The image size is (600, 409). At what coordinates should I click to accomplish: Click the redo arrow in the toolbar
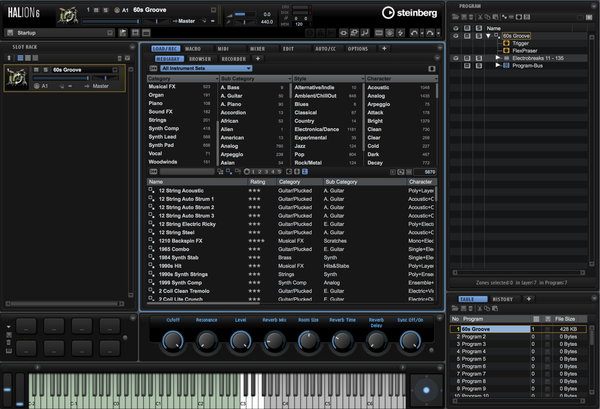click(430, 33)
